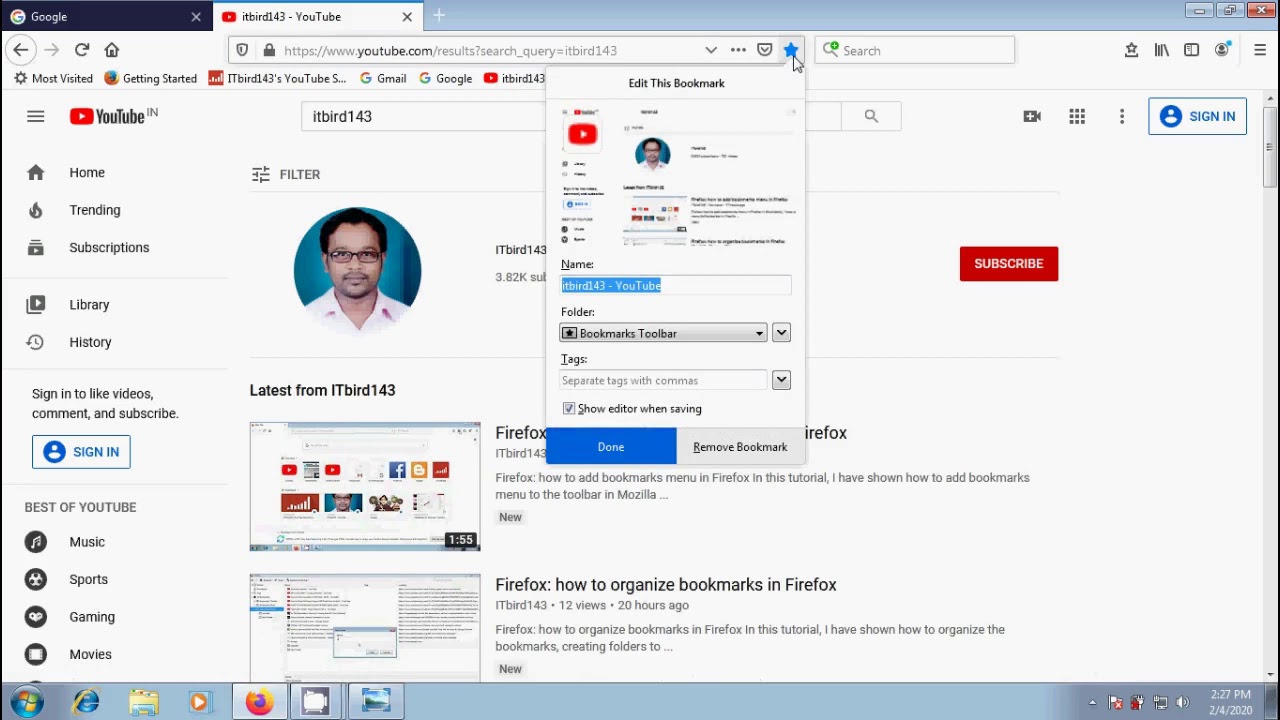This screenshot has height=720, width=1280.
Task: Open the YouTube apps grid icon
Action: click(1077, 116)
